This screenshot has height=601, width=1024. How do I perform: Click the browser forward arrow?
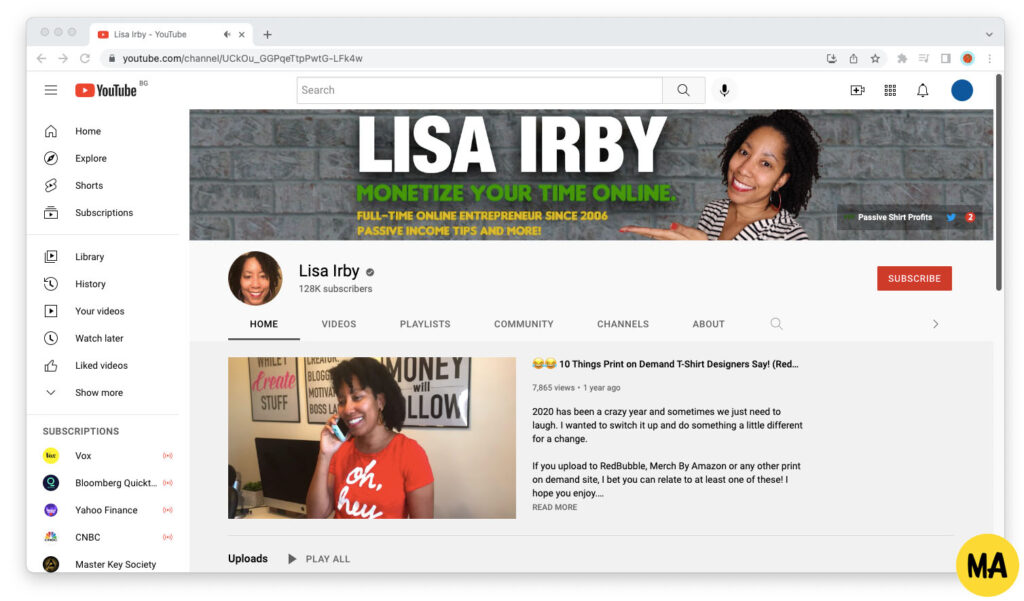tap(63, 58)
